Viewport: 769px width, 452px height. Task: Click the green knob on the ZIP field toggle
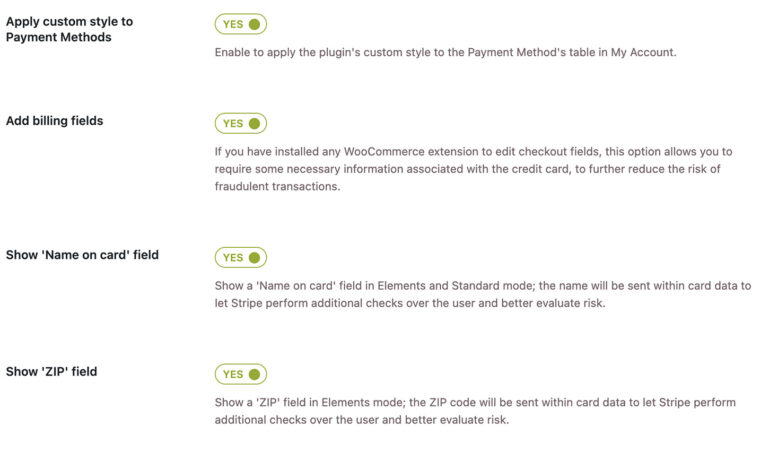(255, 375)
